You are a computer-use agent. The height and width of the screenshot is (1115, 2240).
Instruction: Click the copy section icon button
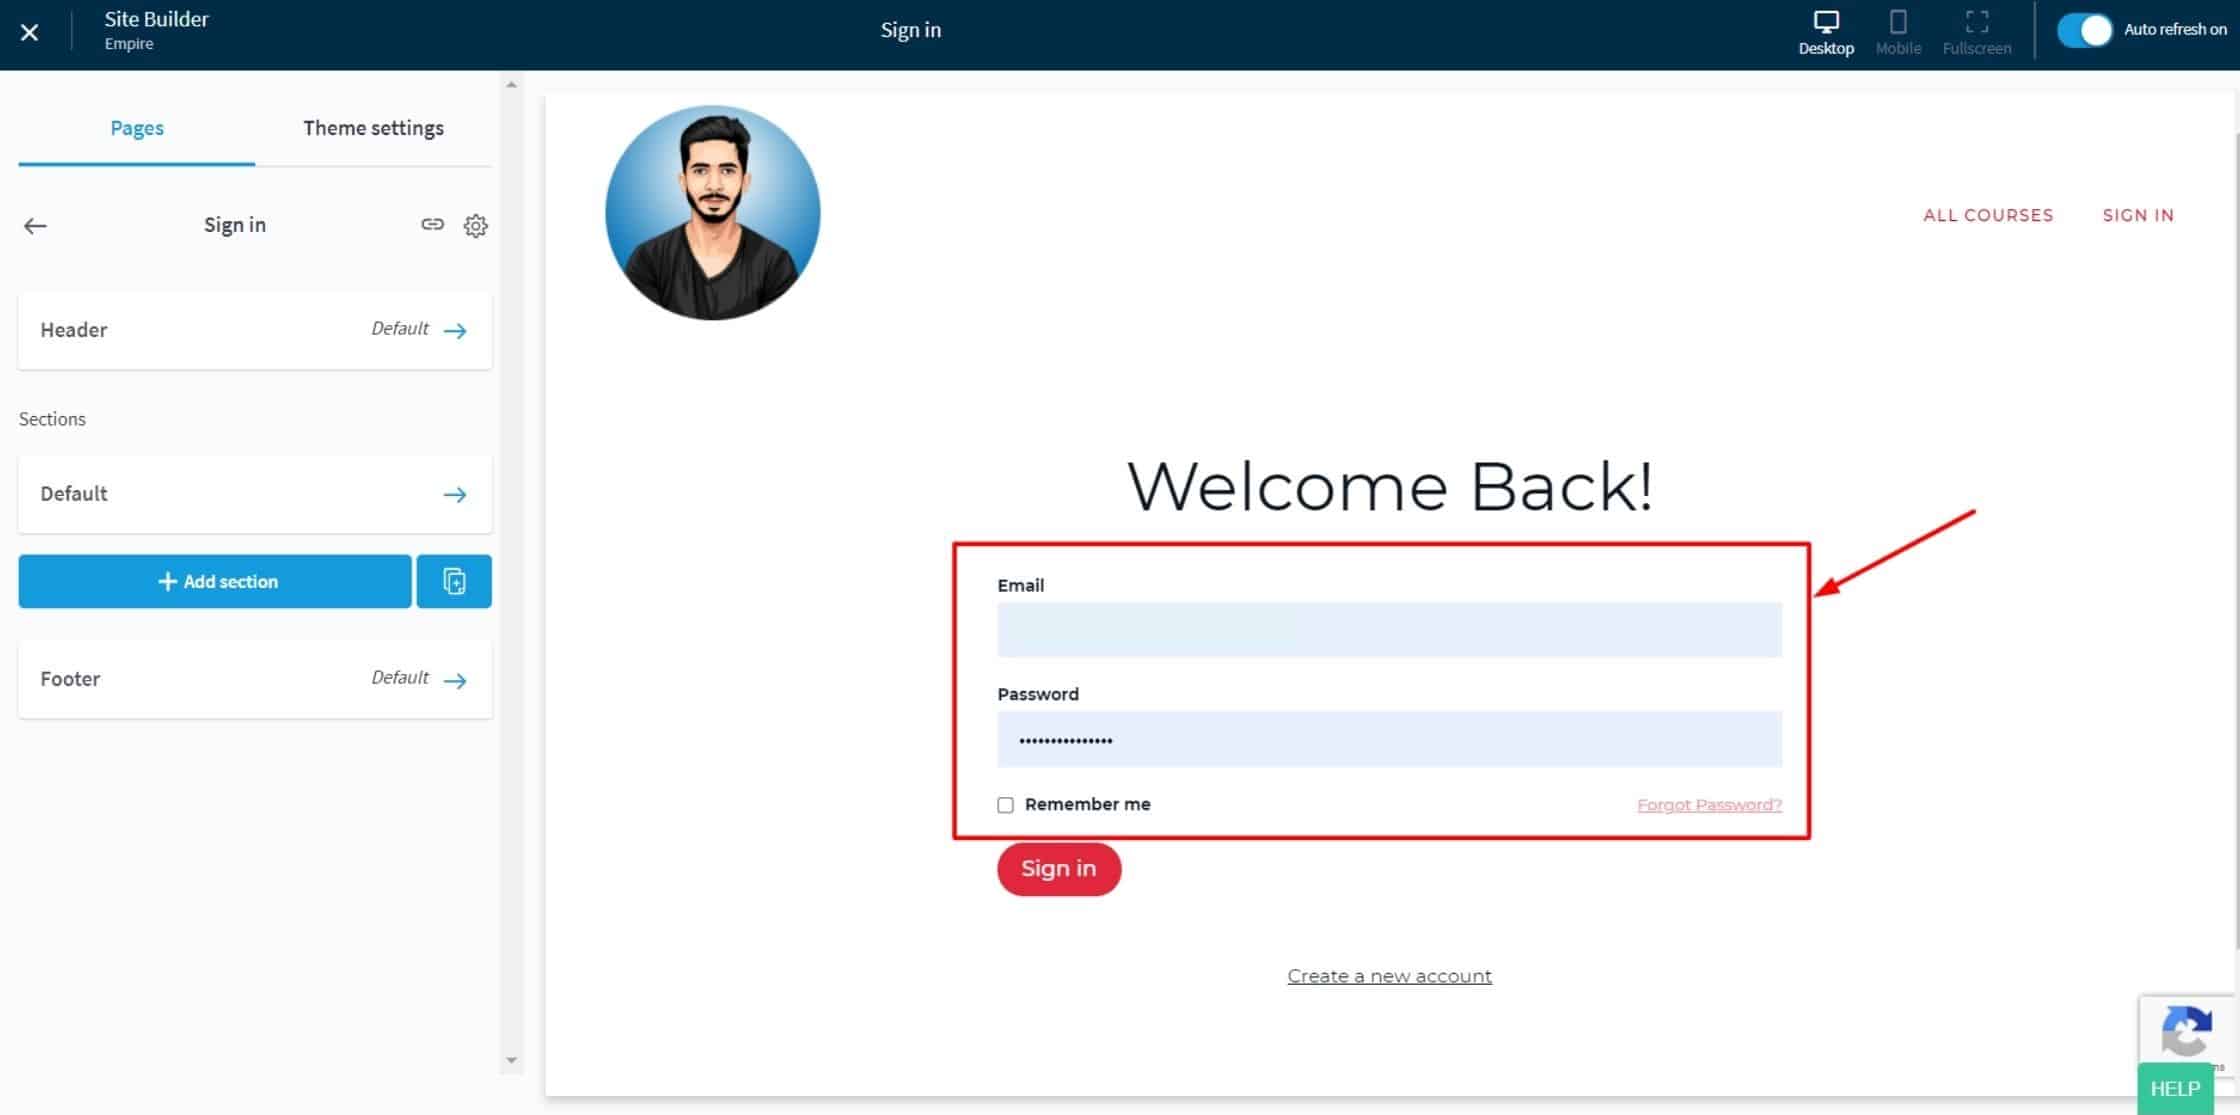(x=454, y=581)
